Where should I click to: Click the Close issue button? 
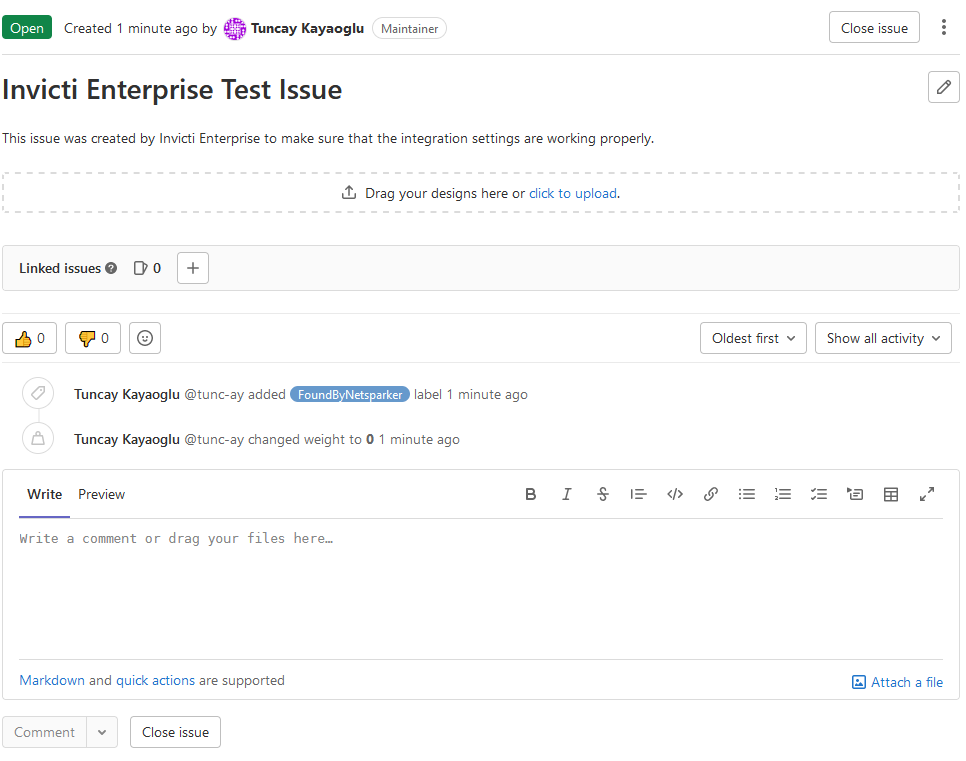tap(874, 27)
